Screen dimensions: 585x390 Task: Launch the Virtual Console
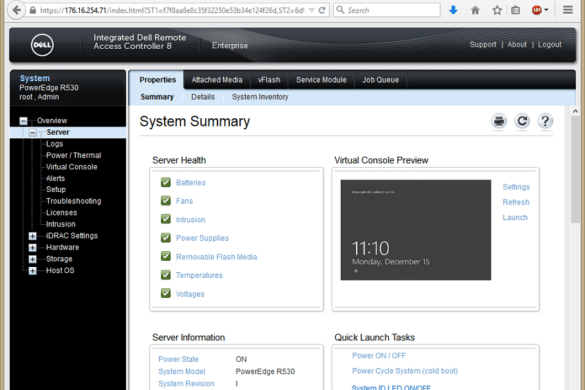515,218
